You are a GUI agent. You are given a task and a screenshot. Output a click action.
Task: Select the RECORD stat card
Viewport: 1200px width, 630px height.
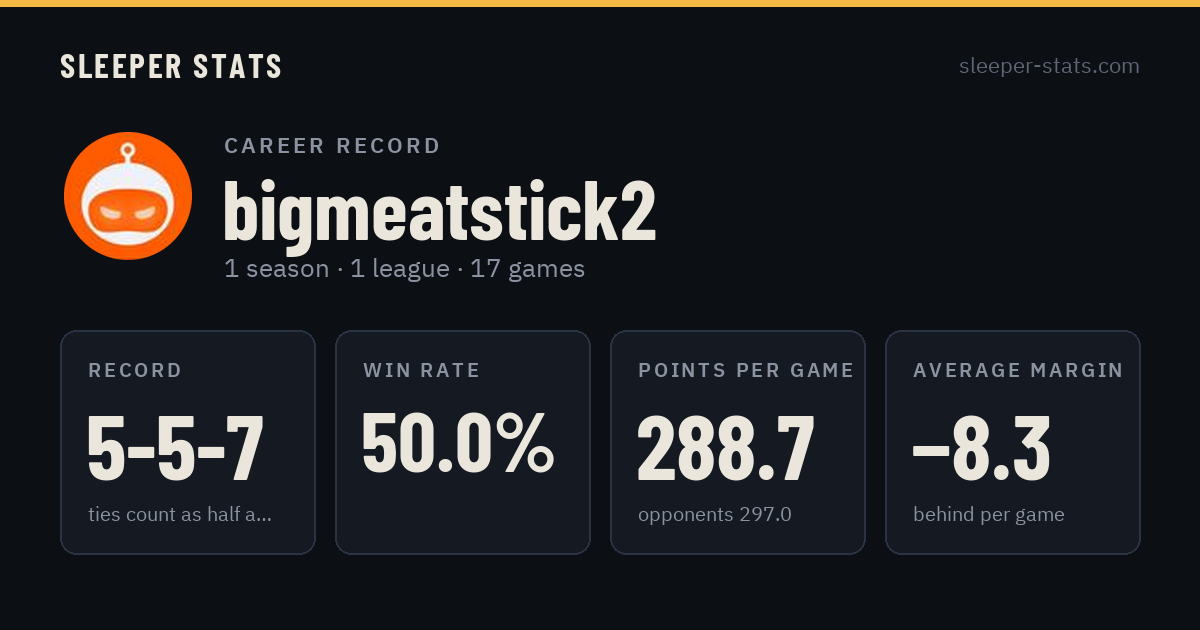188,442
